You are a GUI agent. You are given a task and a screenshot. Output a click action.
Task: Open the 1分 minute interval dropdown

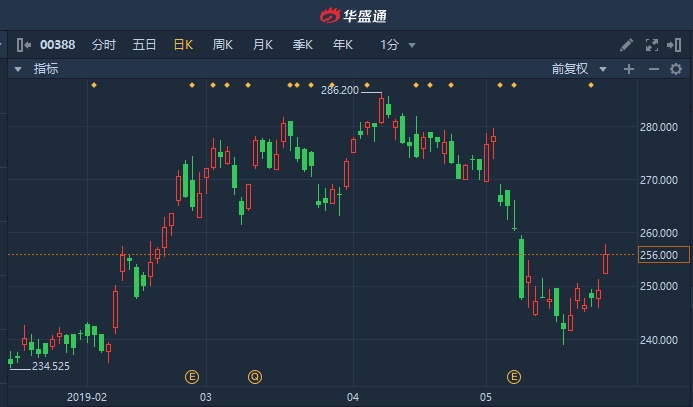coord(398,45)
